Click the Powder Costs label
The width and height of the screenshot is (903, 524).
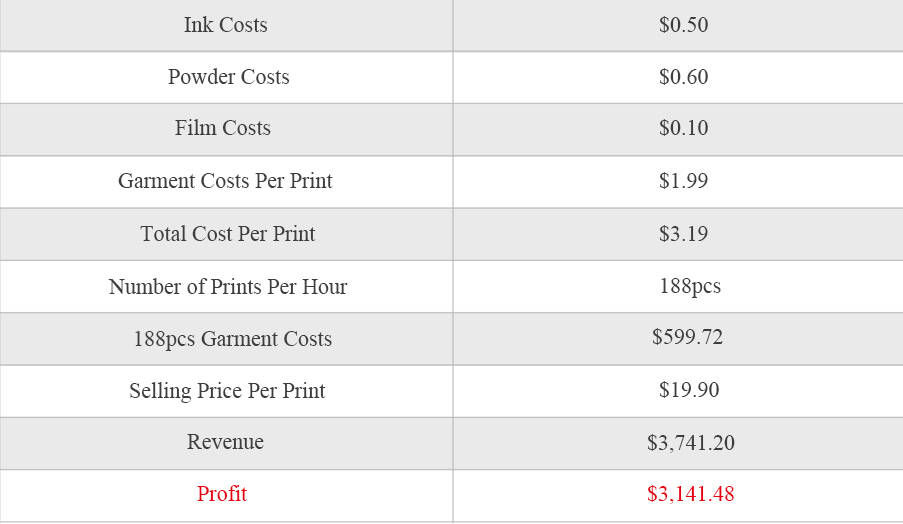point(228,77)
